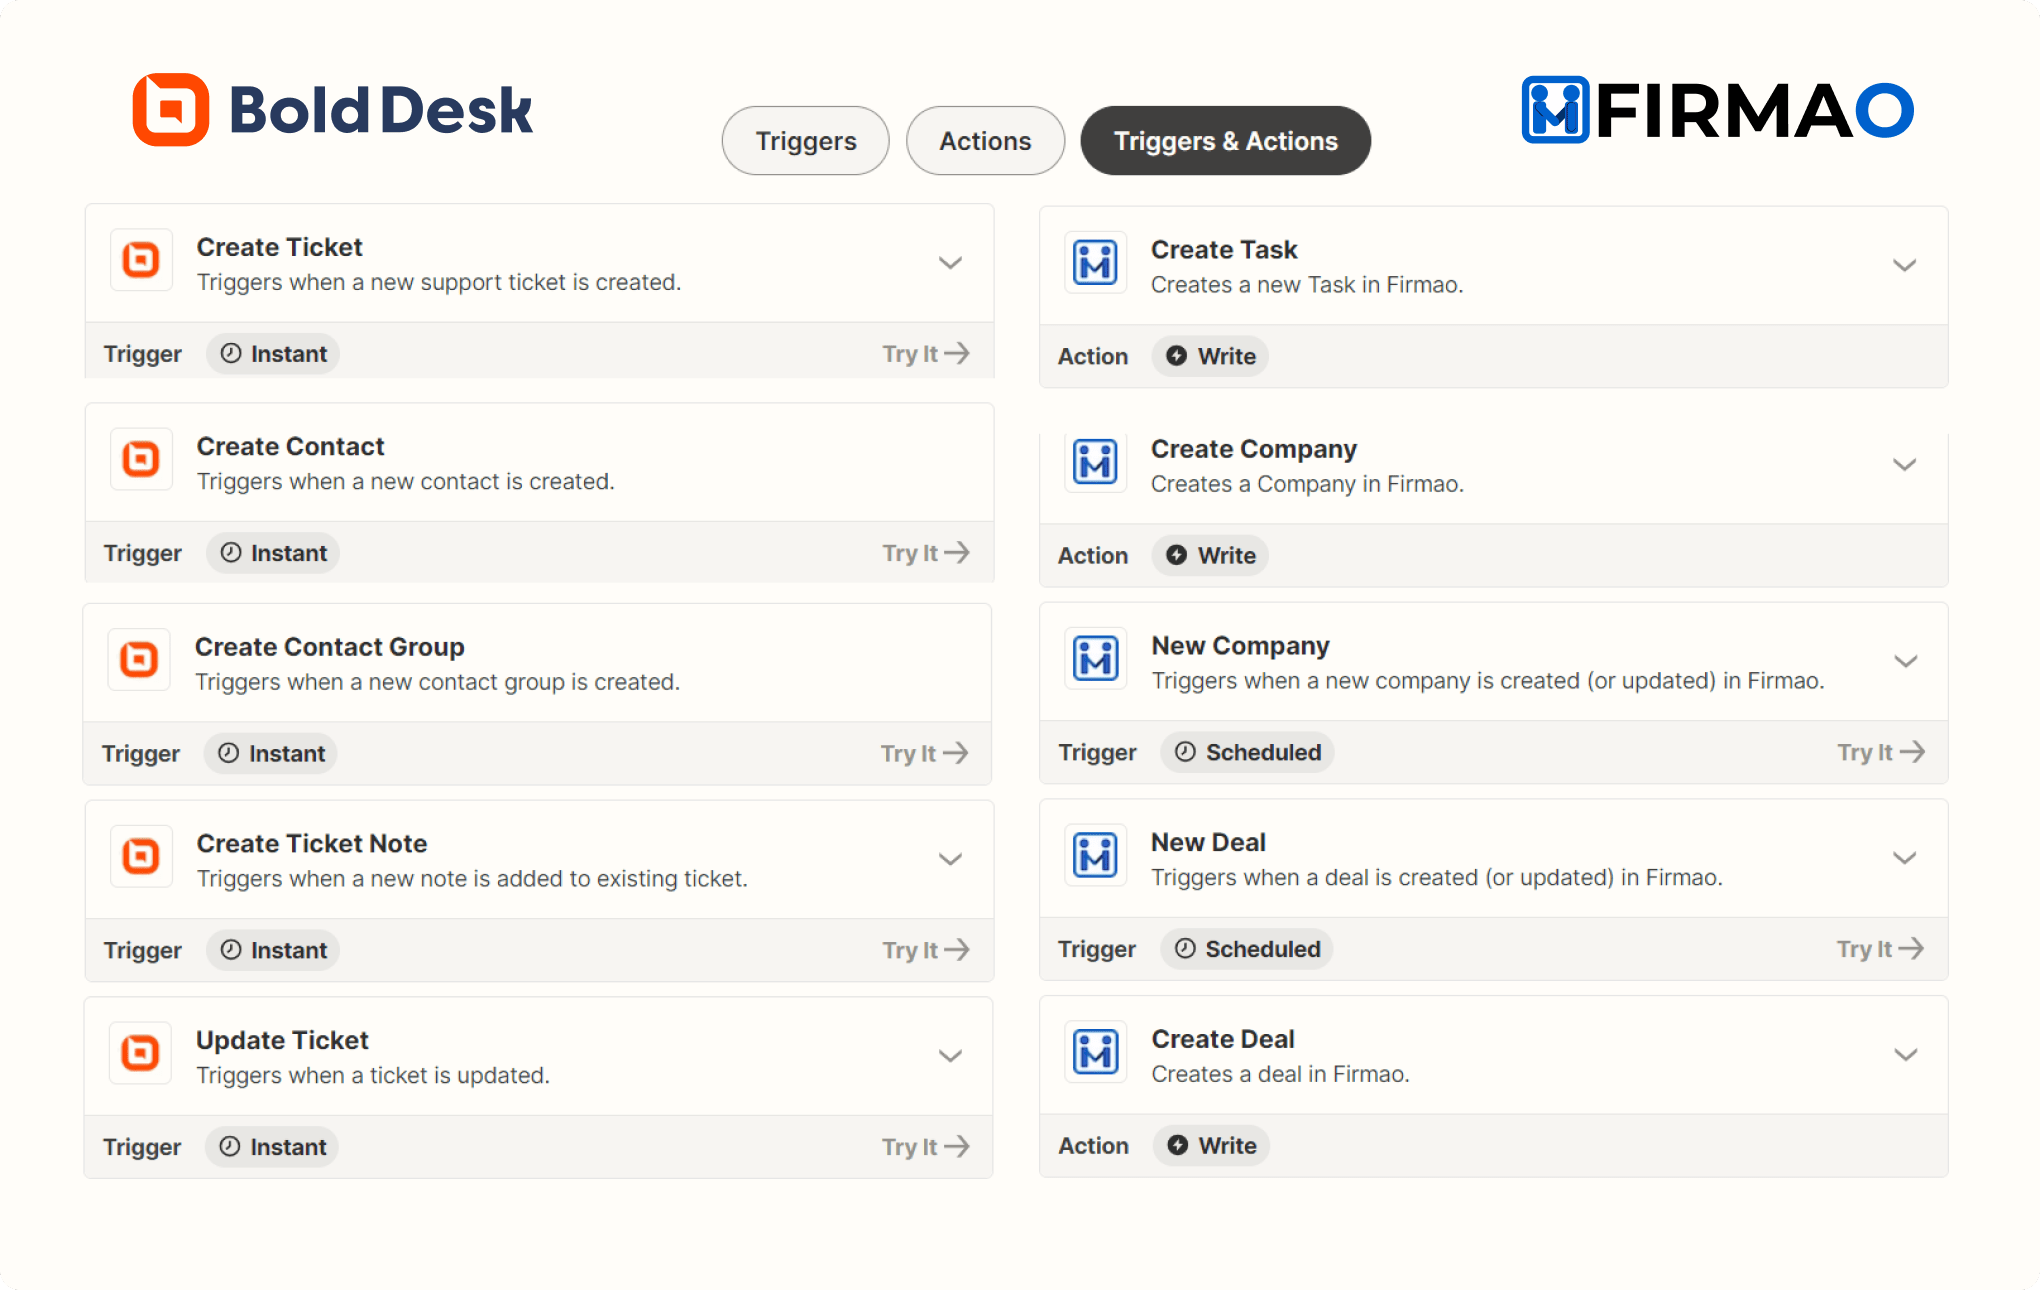Click Try It for Update Ticket
The width and height of the screenshot is (2040, 1290).
tap(925, 1147)
